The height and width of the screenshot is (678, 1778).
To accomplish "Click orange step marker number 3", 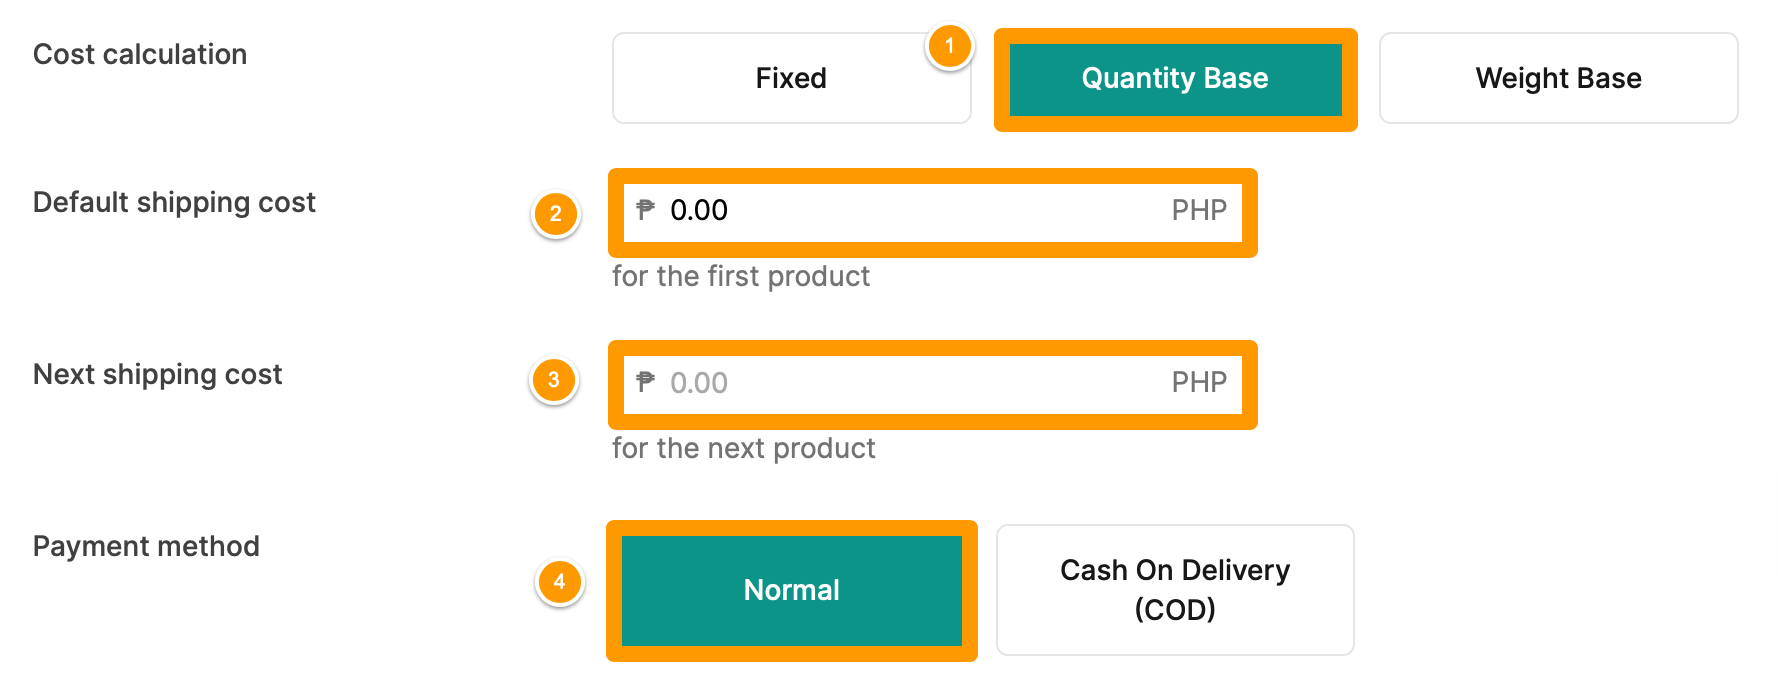I will click(553, 380).
